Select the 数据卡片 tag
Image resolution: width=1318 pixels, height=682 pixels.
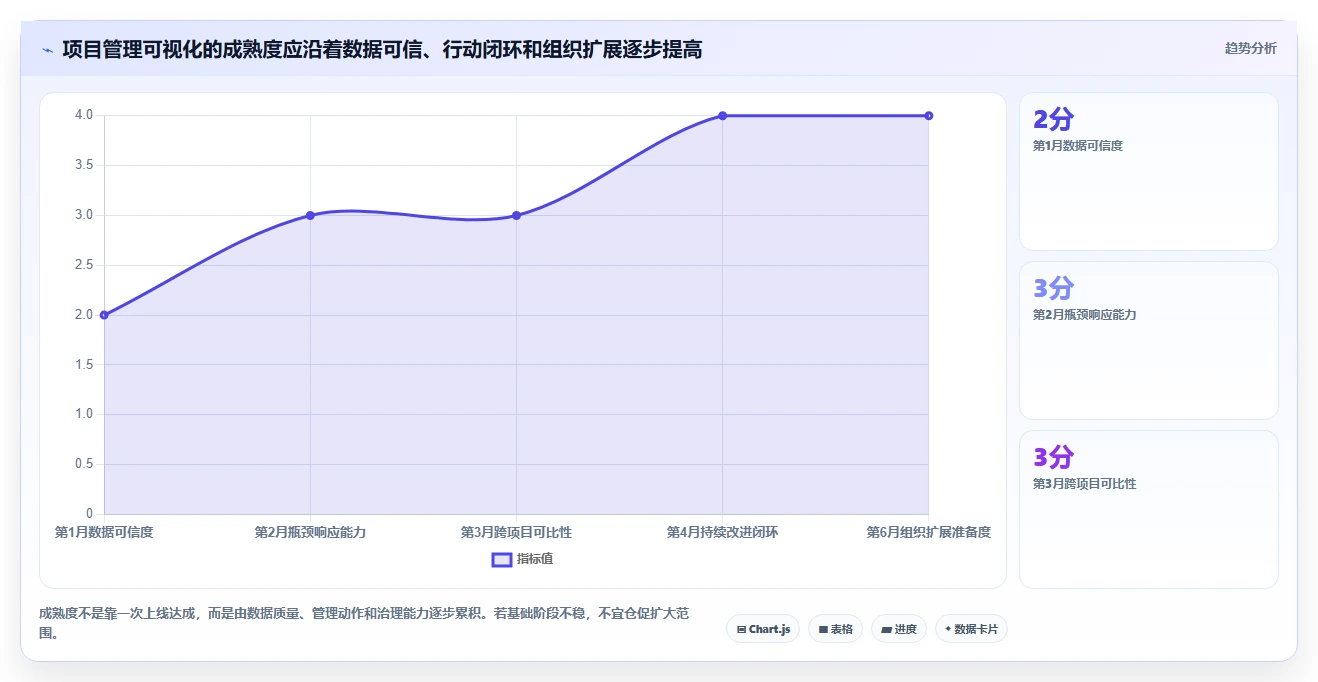[x=971, y=629]
